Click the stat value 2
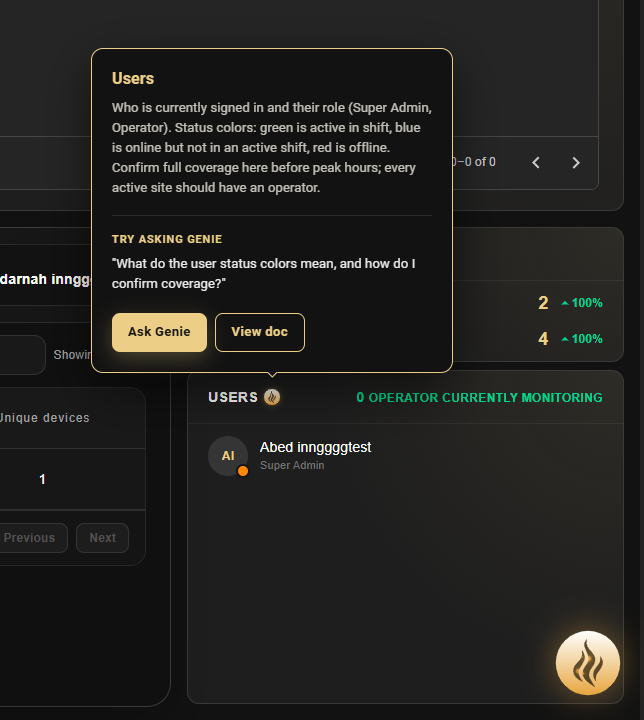Screen dimensions: 644x720 (543, 303)
